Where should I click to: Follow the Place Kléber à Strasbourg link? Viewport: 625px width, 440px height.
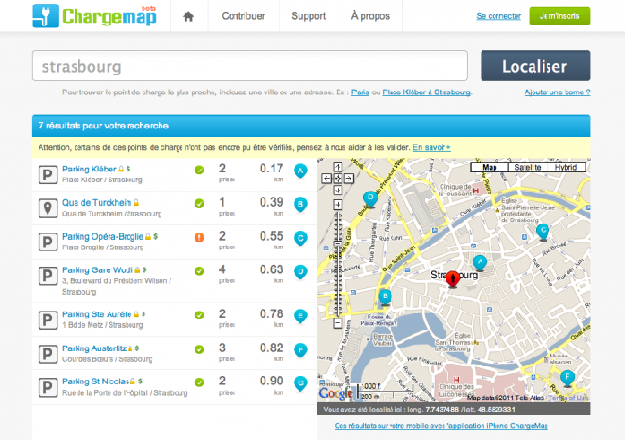[x=426, y=92]
